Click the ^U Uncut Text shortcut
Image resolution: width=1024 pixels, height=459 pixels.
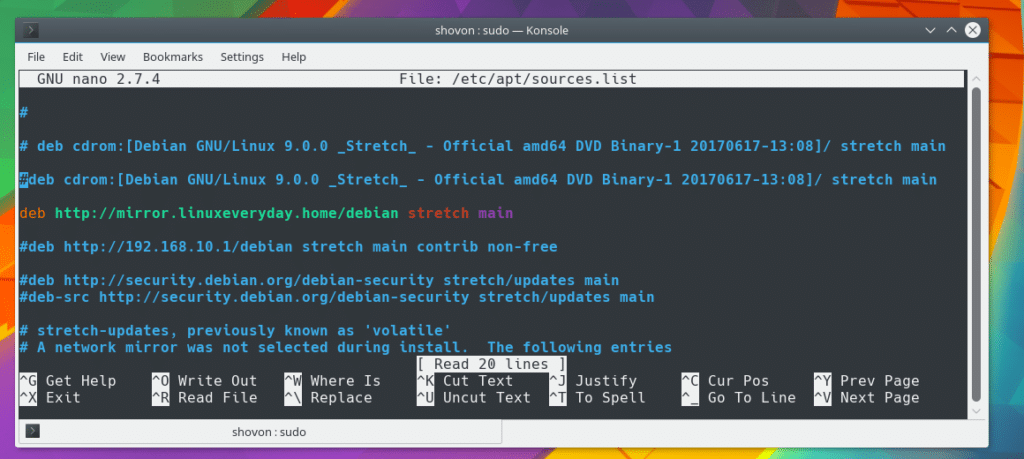pos(473,398)
